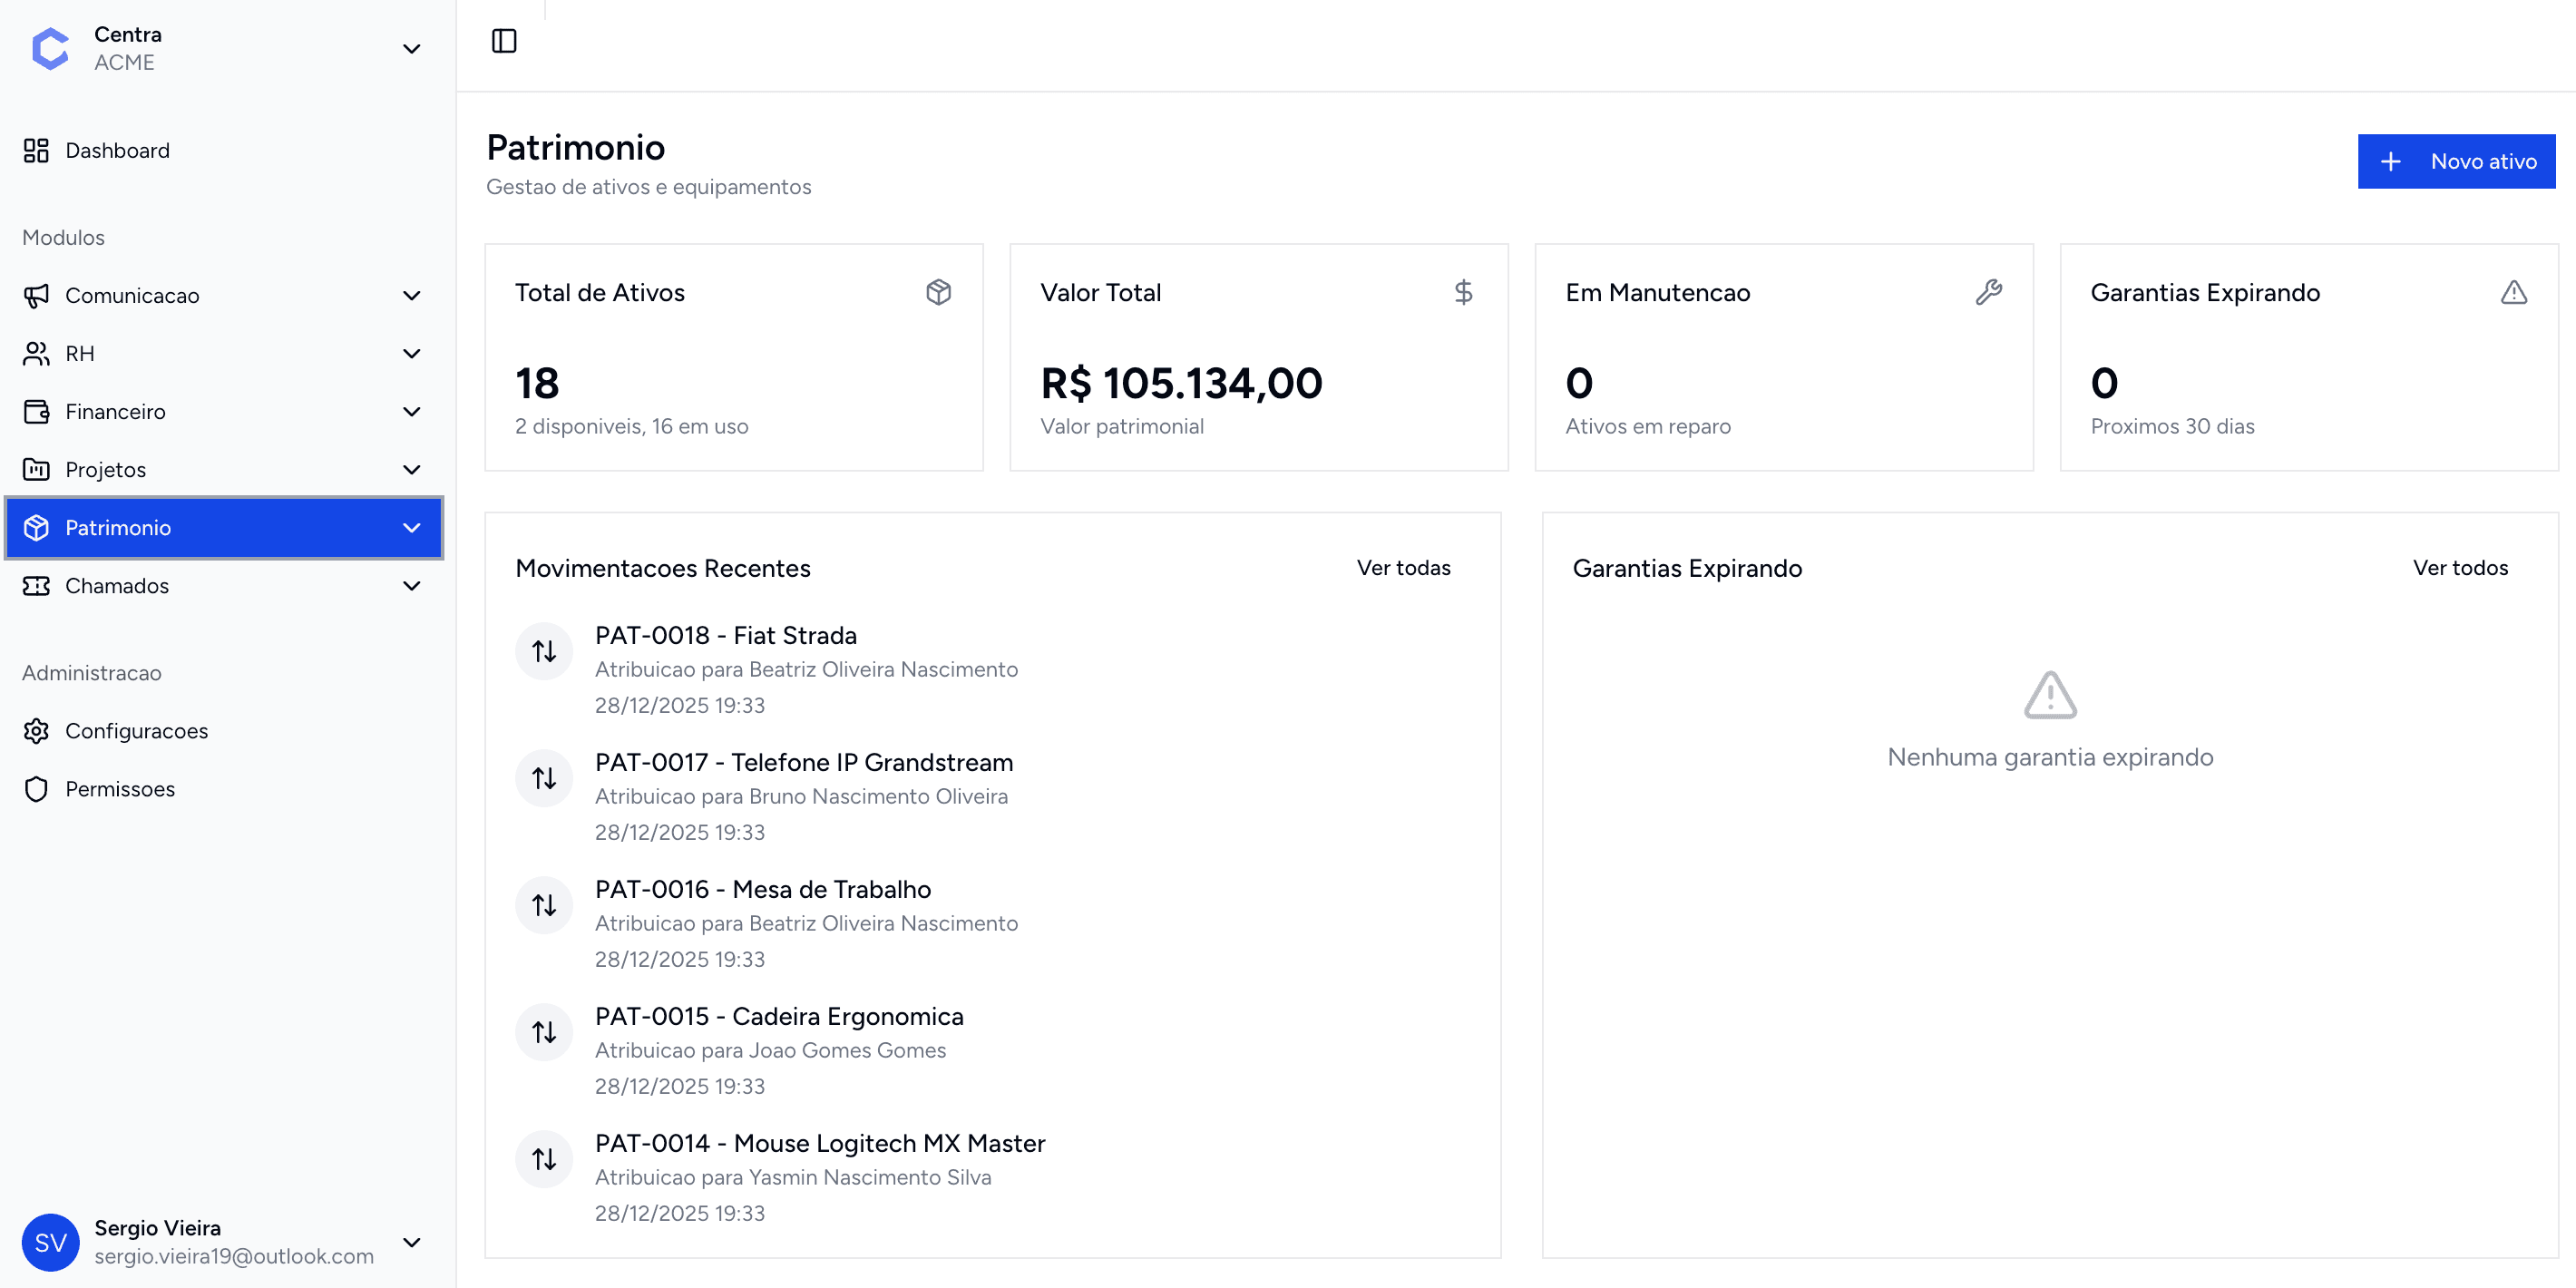
Task: Open PAT-0015 Cadeira Ergonomica entry
Action: pos(779,1016)
